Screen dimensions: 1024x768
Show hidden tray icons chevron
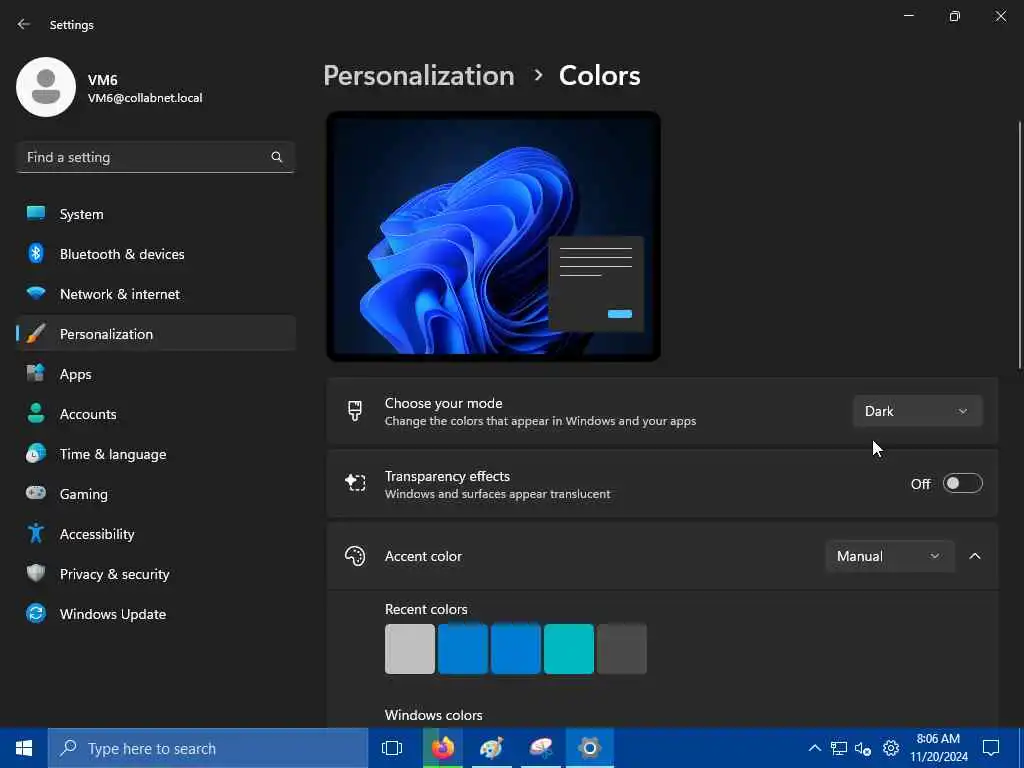coord(814,748)
